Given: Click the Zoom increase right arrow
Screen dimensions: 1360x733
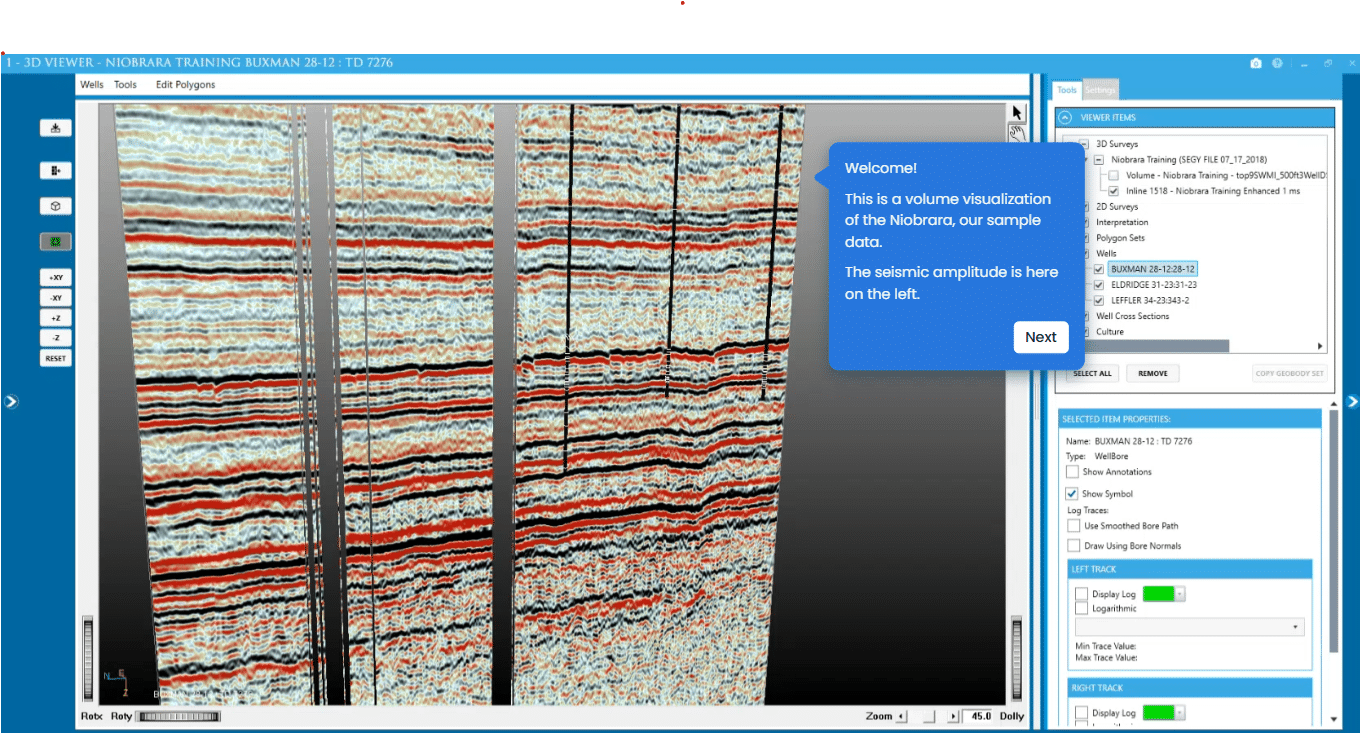Looking at the screenshot, I should (952, 716).
